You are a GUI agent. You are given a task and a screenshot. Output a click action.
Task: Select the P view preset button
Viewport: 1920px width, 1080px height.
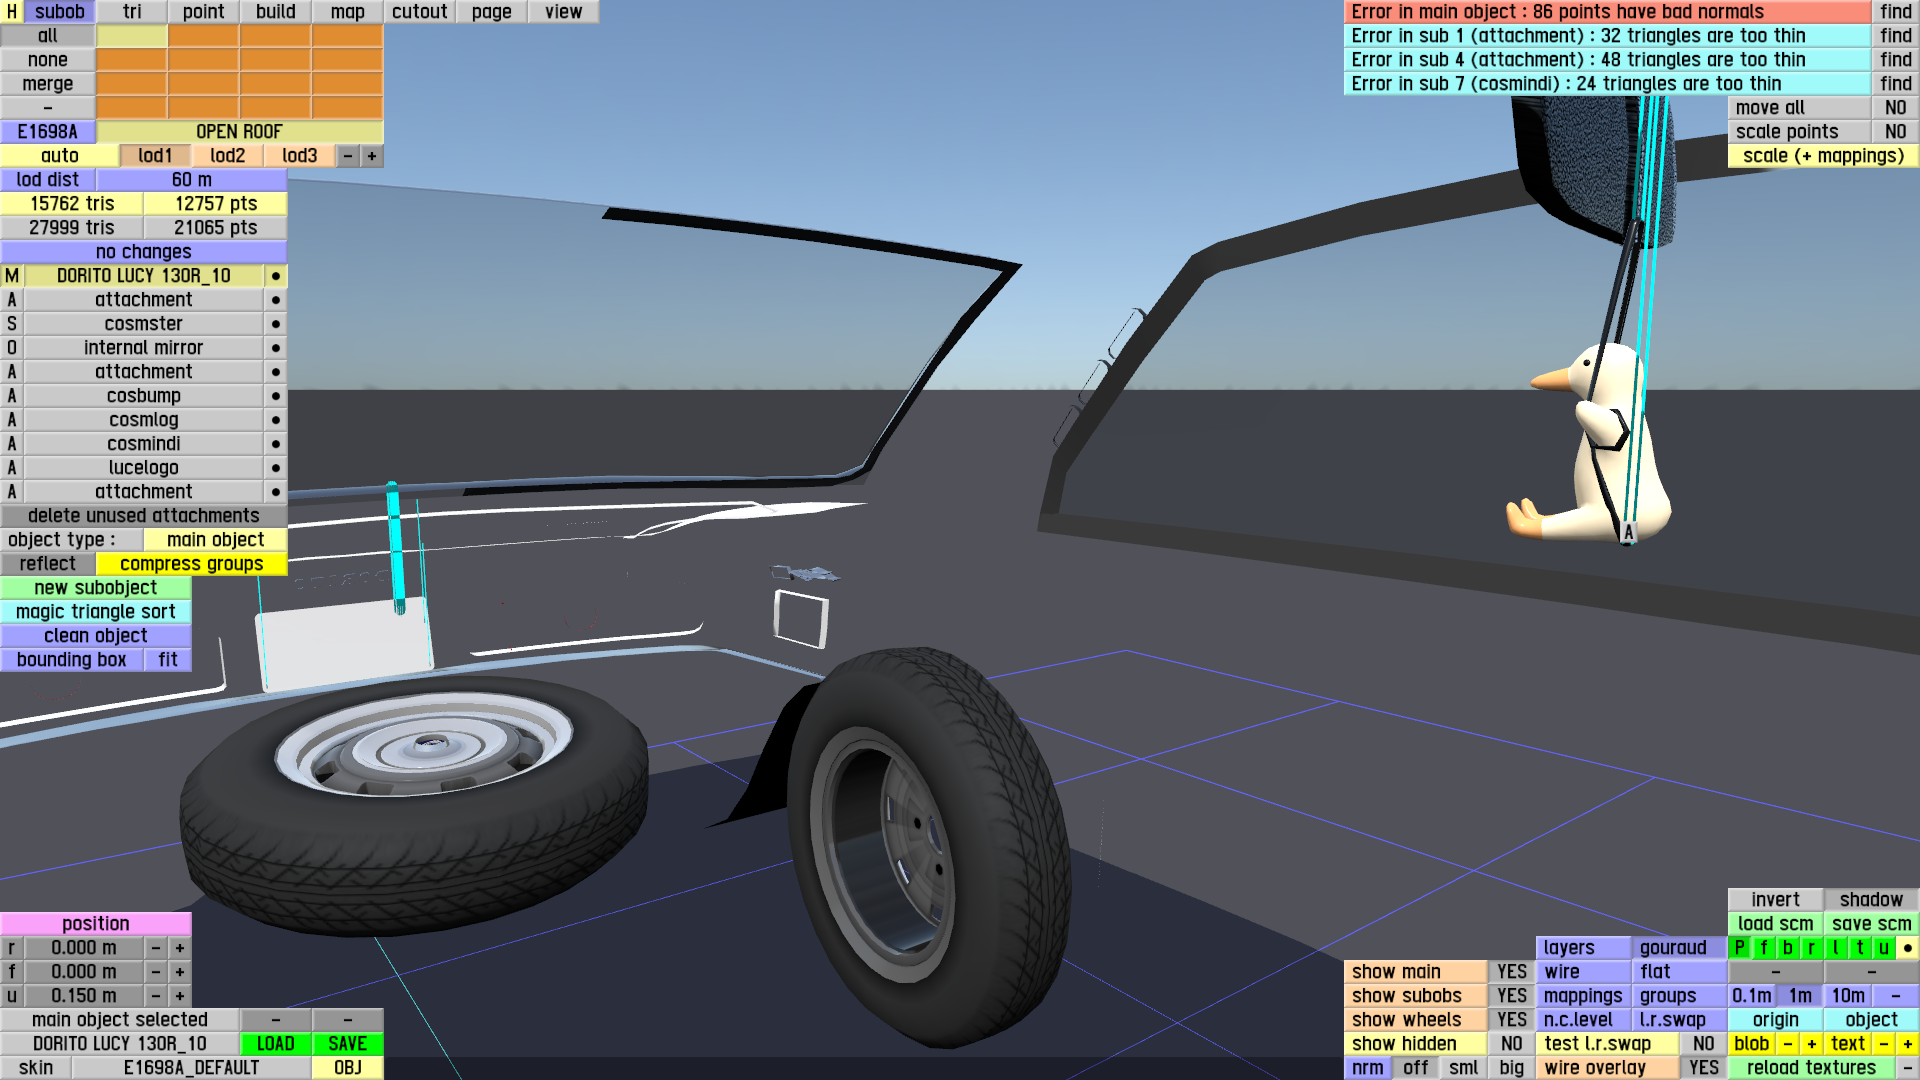click(x=1739, y=948)
